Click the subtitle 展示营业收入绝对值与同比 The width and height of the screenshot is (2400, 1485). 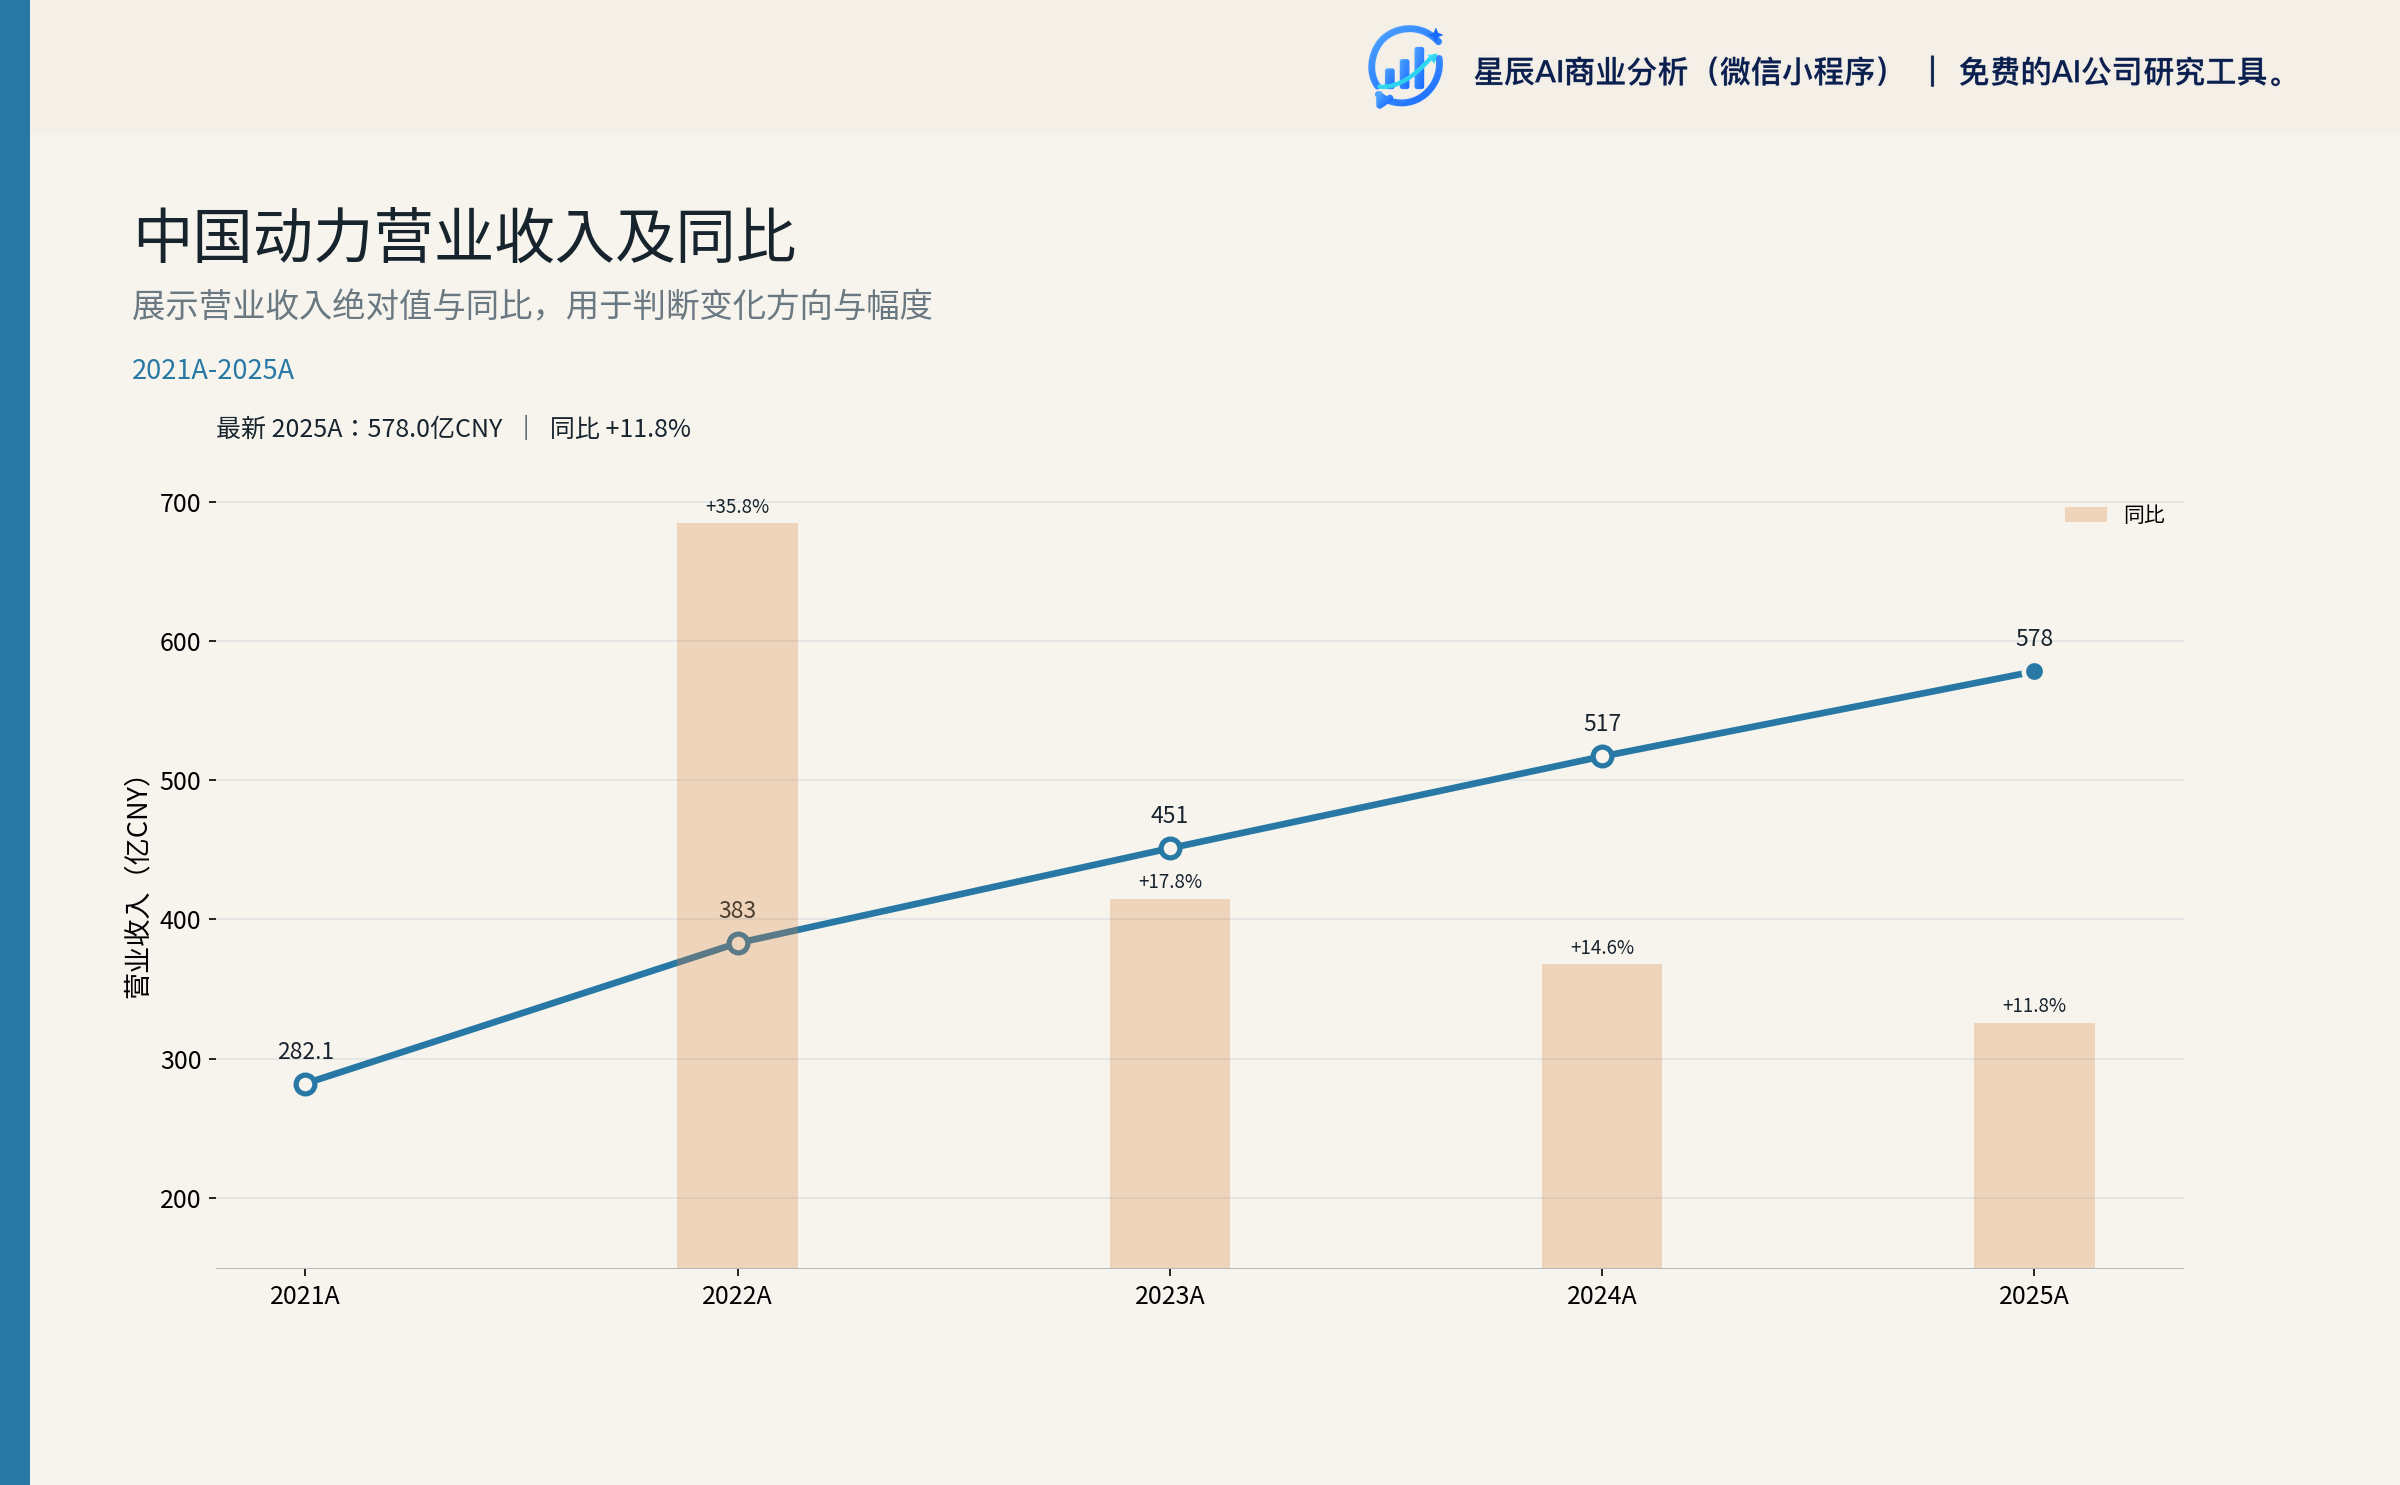coord(332,305)
